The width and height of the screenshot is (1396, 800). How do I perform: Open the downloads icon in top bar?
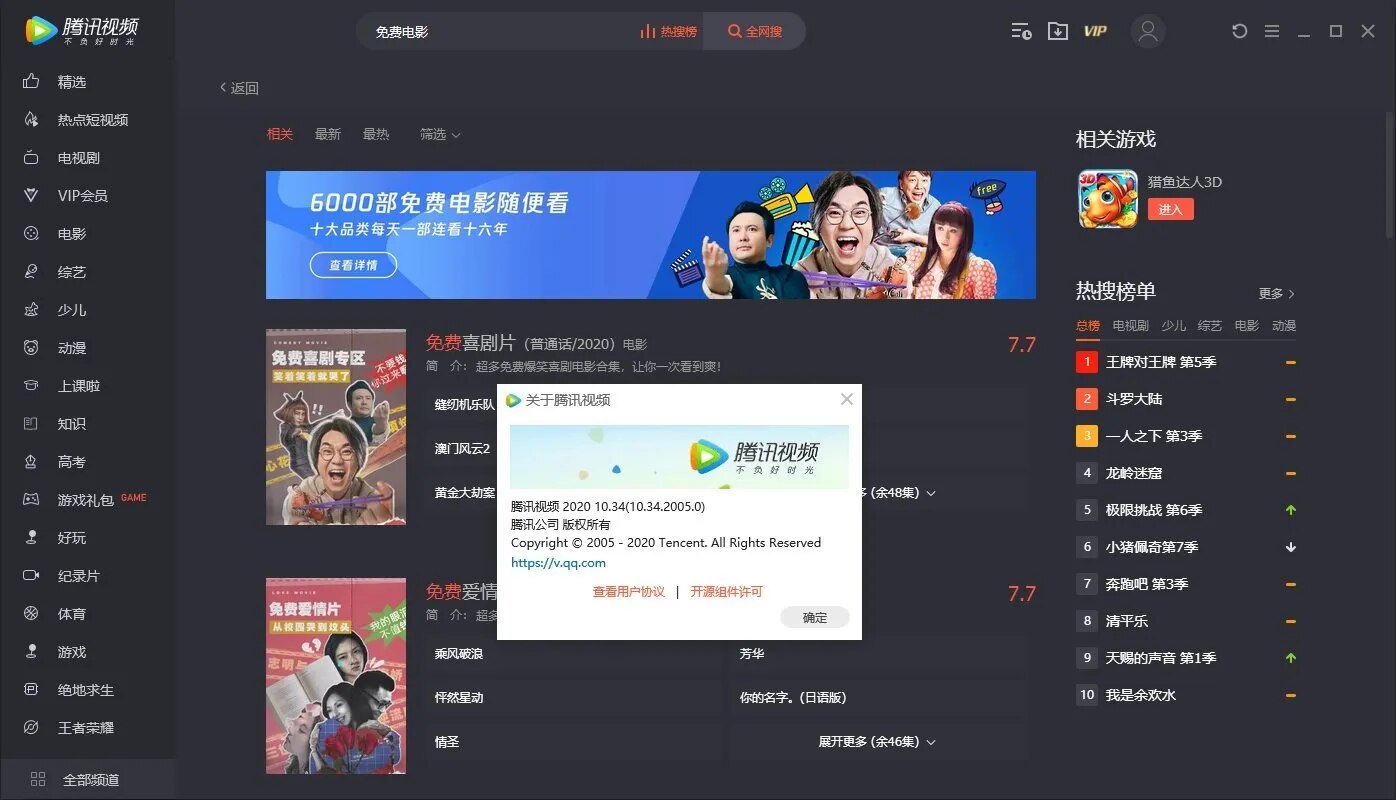[1057, 31]
